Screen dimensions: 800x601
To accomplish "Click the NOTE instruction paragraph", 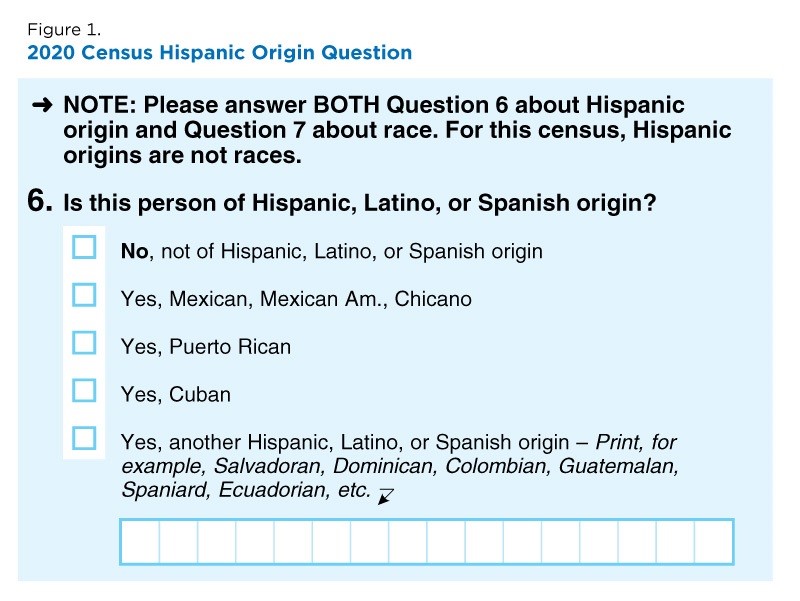I will 397,130.
